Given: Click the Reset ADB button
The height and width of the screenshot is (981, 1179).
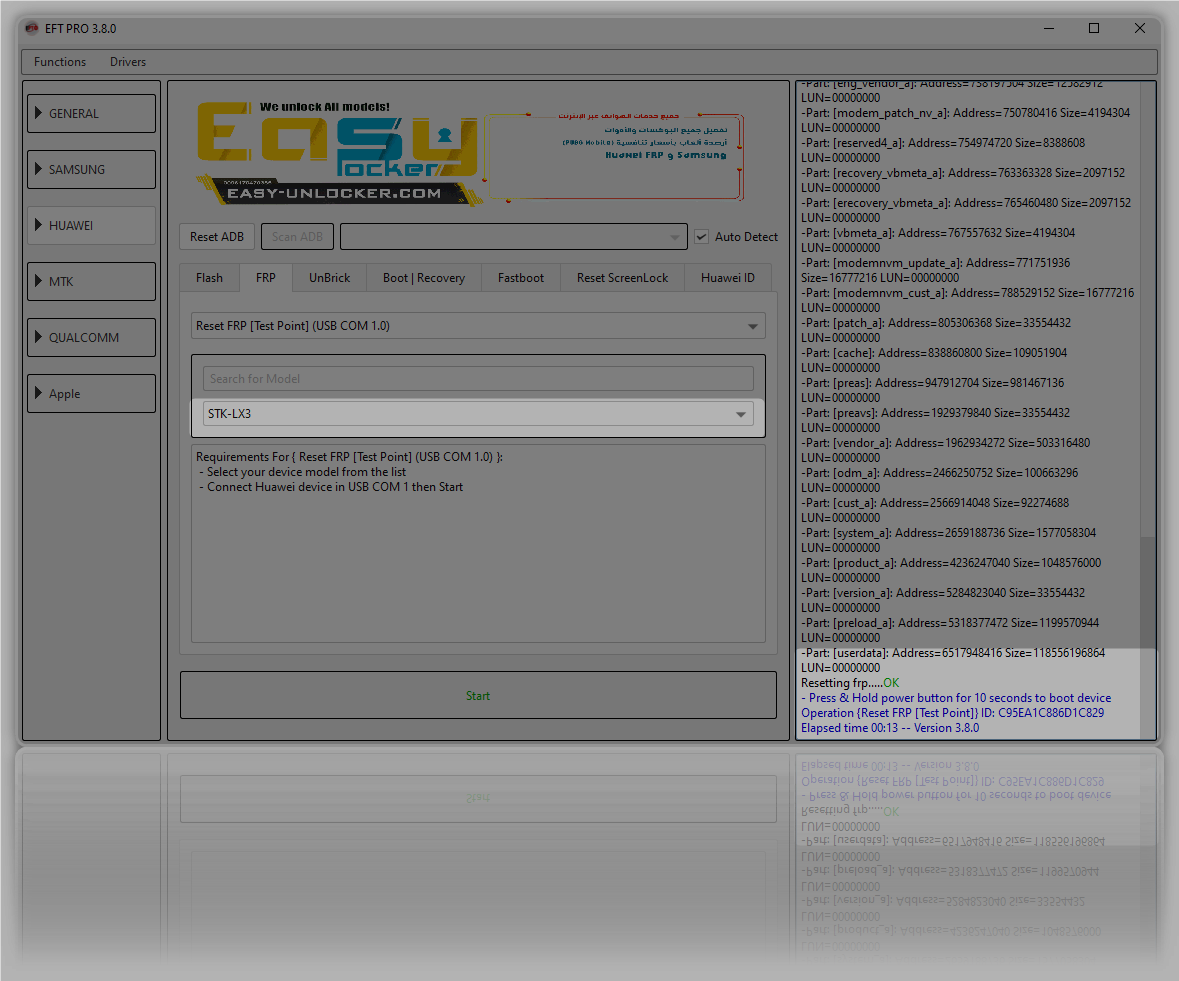Looking at the screenshot, I should pyautogui.click(x=217, y=237).
